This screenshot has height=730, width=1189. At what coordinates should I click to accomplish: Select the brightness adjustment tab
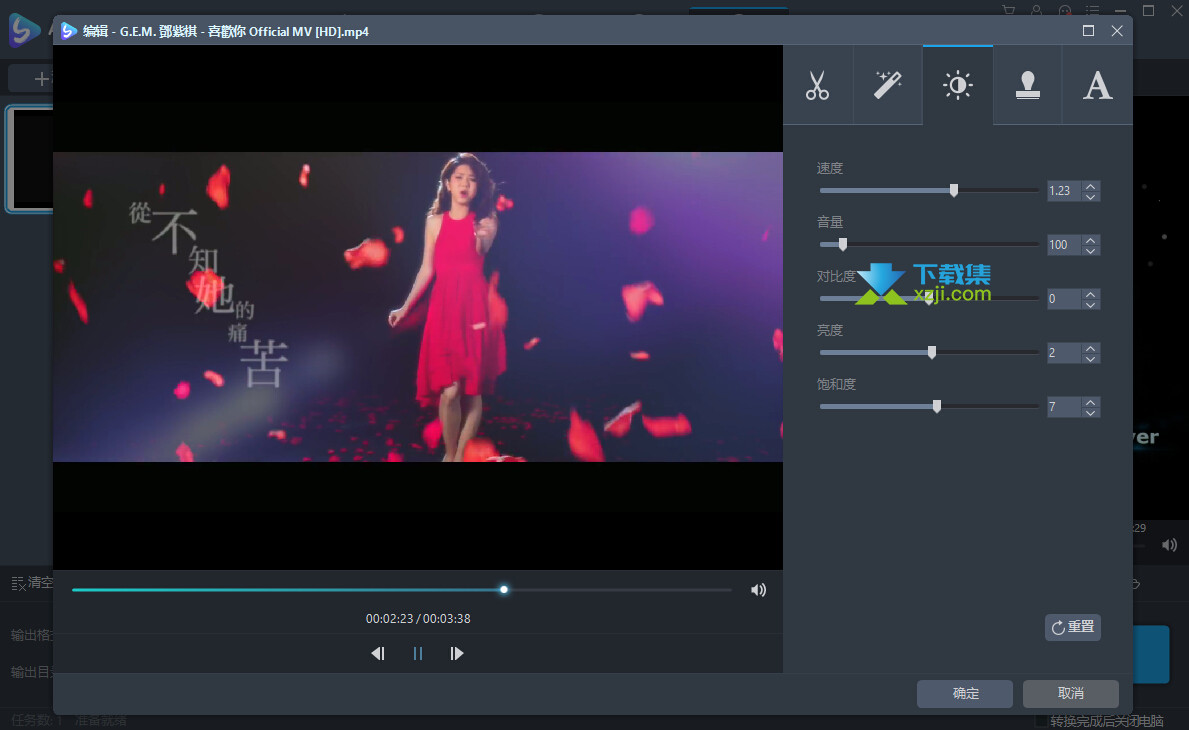pyautogui.click(x=957, y=85)
